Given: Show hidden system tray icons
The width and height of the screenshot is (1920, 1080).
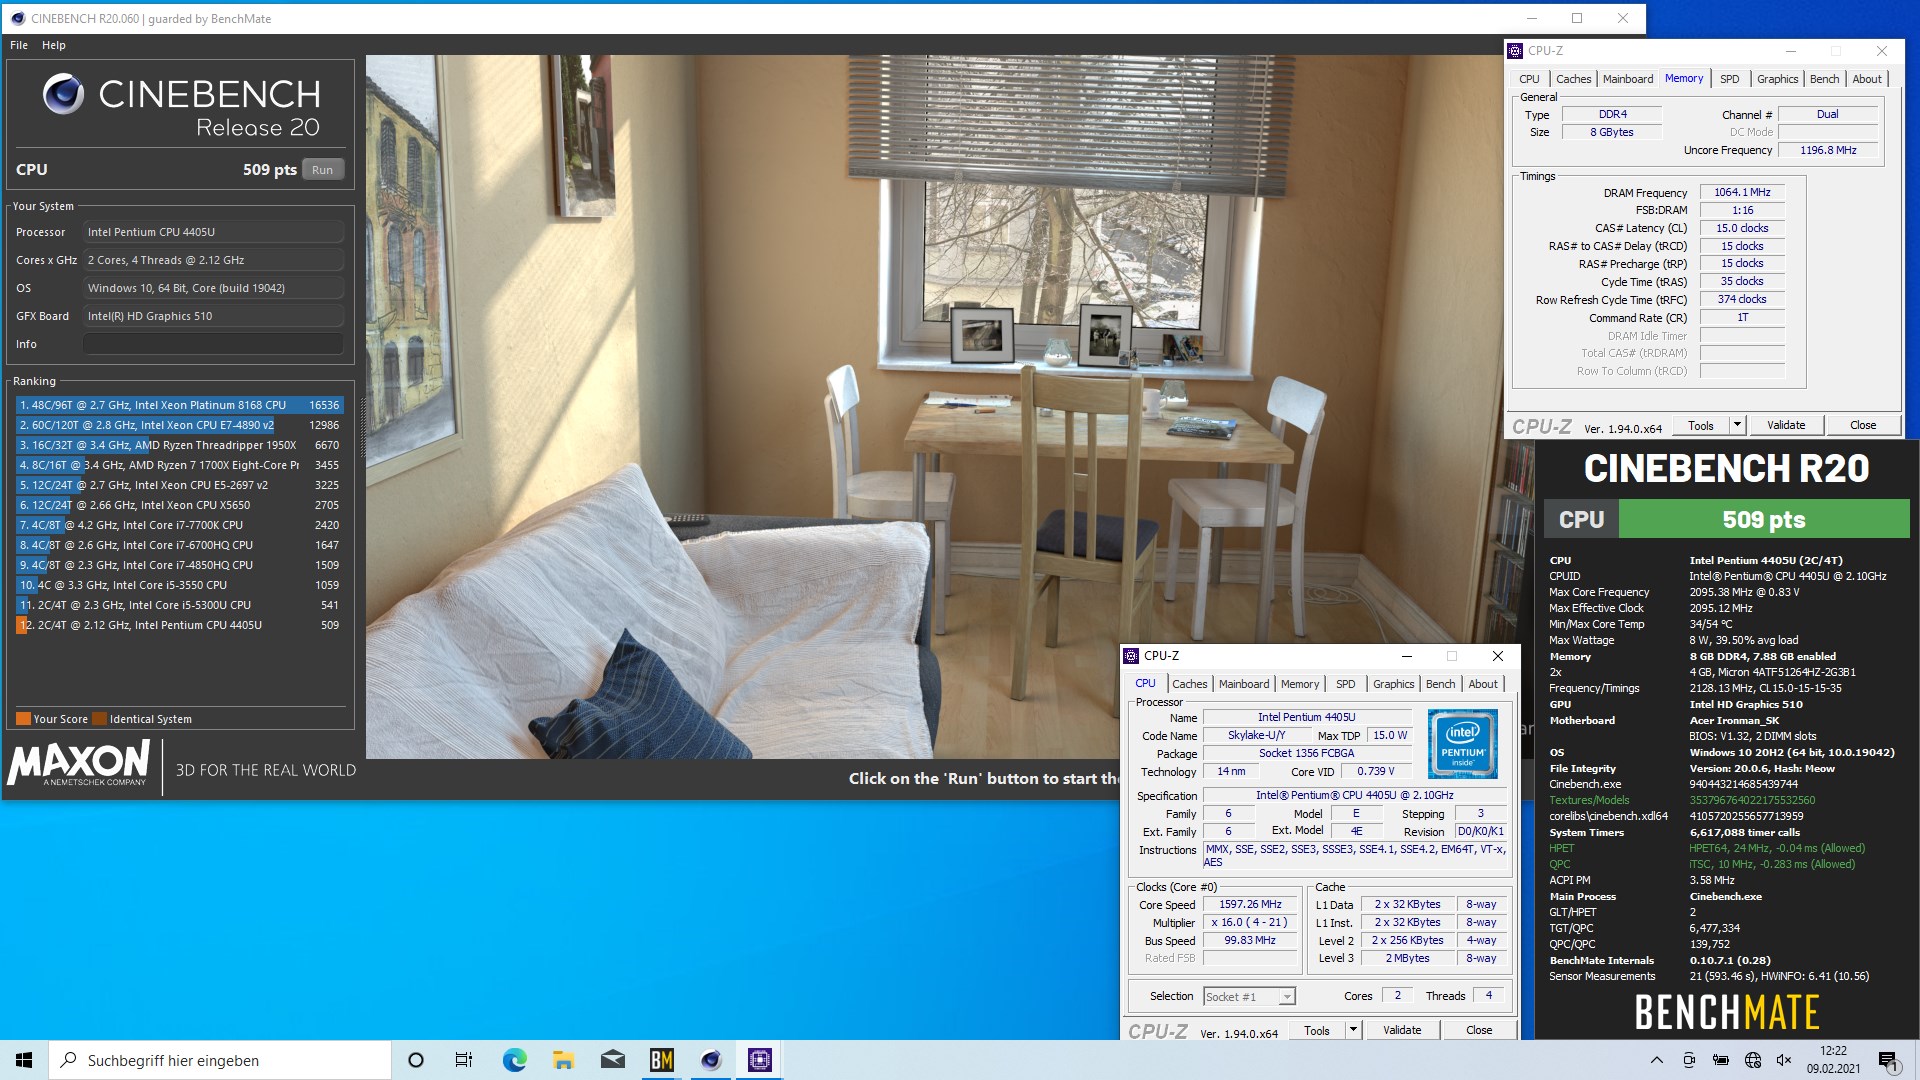Looking at the screenshot, I should tap(1656, 1060).
